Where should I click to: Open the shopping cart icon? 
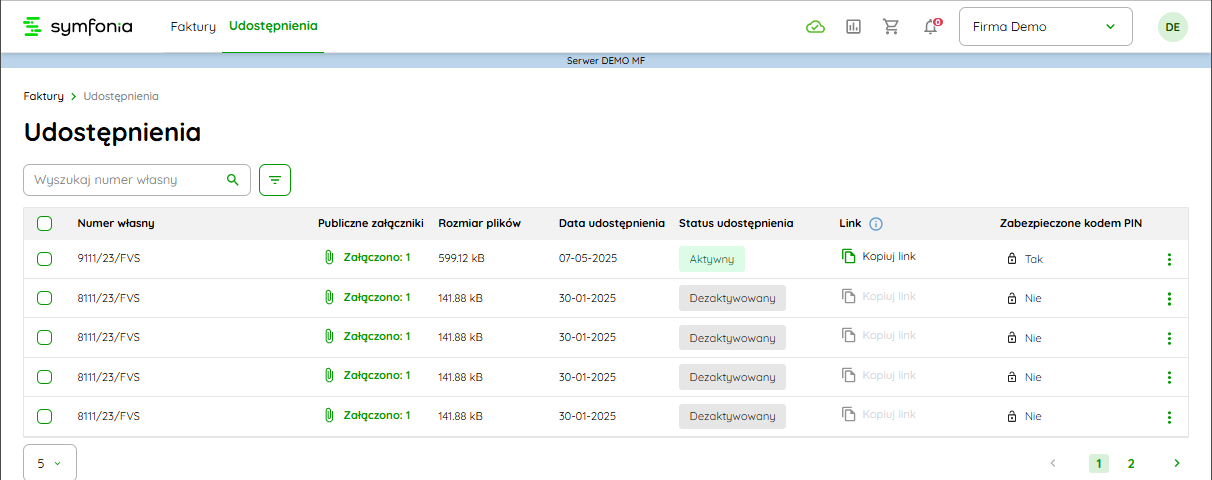891,27
